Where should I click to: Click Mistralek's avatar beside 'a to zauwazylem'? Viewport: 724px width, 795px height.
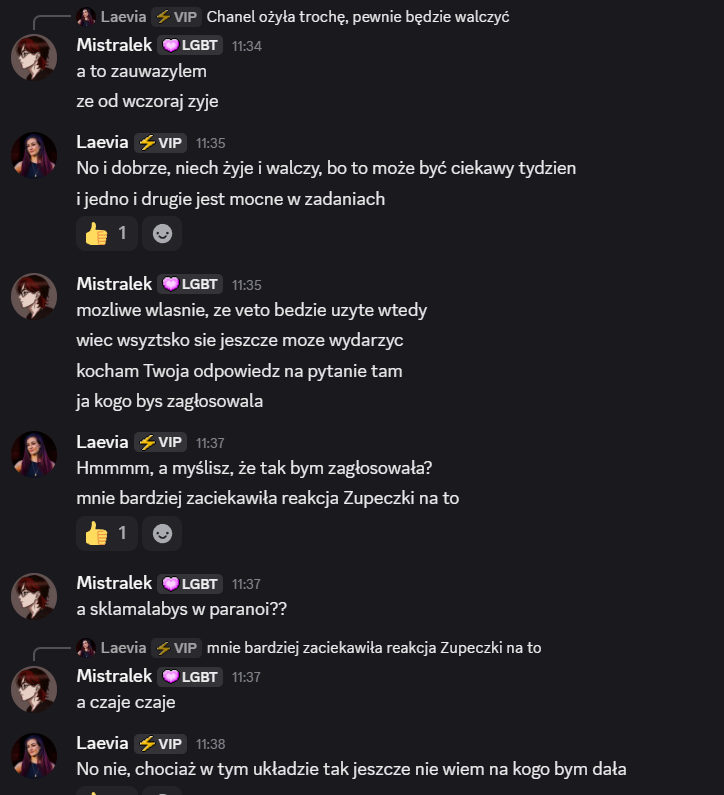tap(34, 57)
